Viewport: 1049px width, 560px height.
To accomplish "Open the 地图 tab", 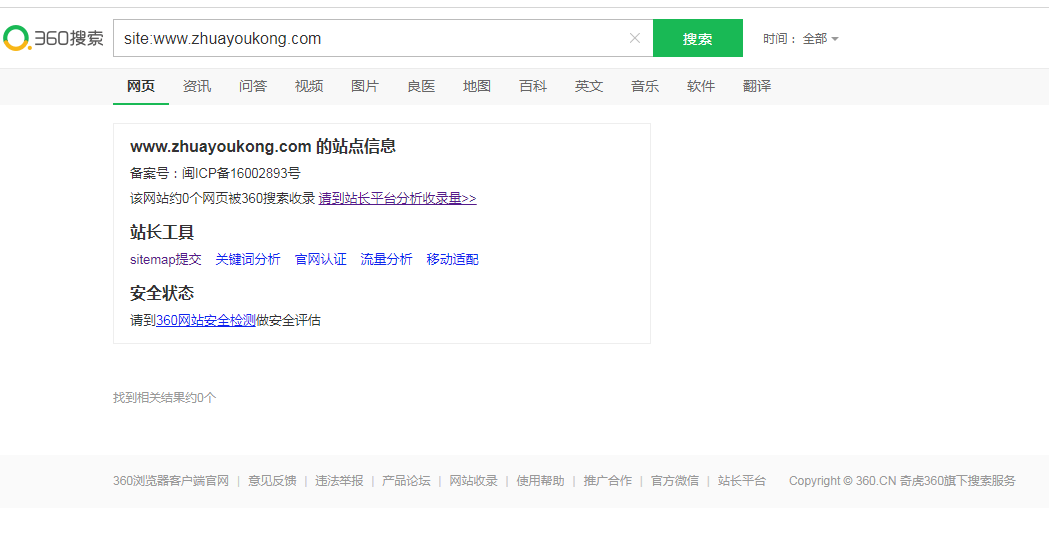I will 477,86.
